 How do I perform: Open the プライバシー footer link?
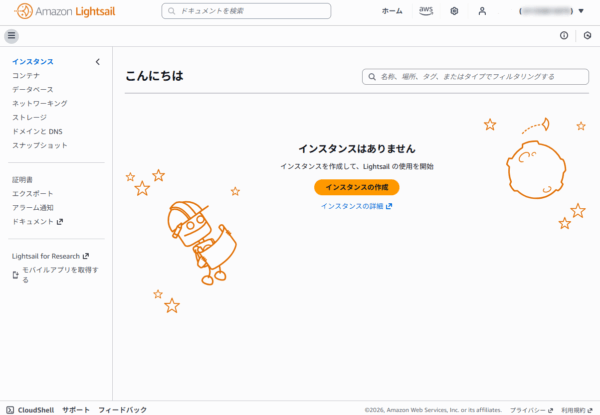point(532,410)
